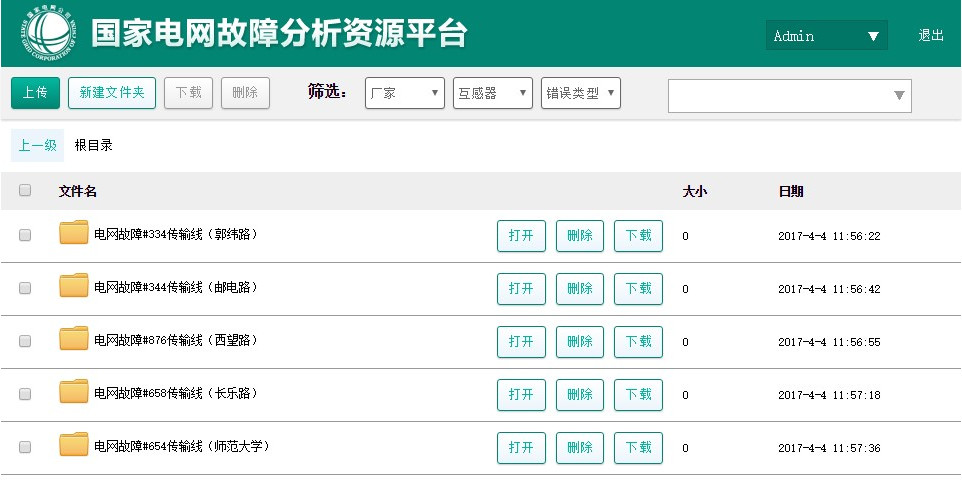Open the 错误类型 filter dropdown
Image resolution: width=962 pixels, height=481 pixels.
point(581,93)
